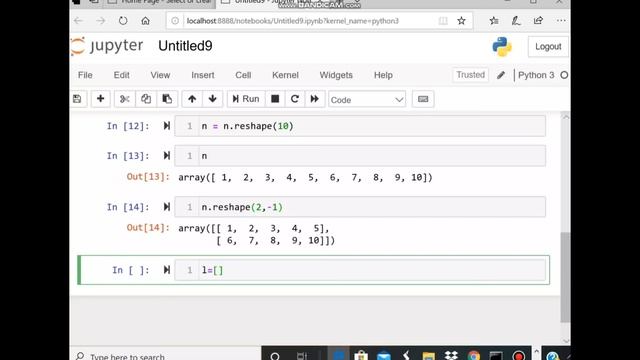The height and width of the screenshot is (360, 640).
Task: Copy selected cells icon
Action: pos(146,99)
